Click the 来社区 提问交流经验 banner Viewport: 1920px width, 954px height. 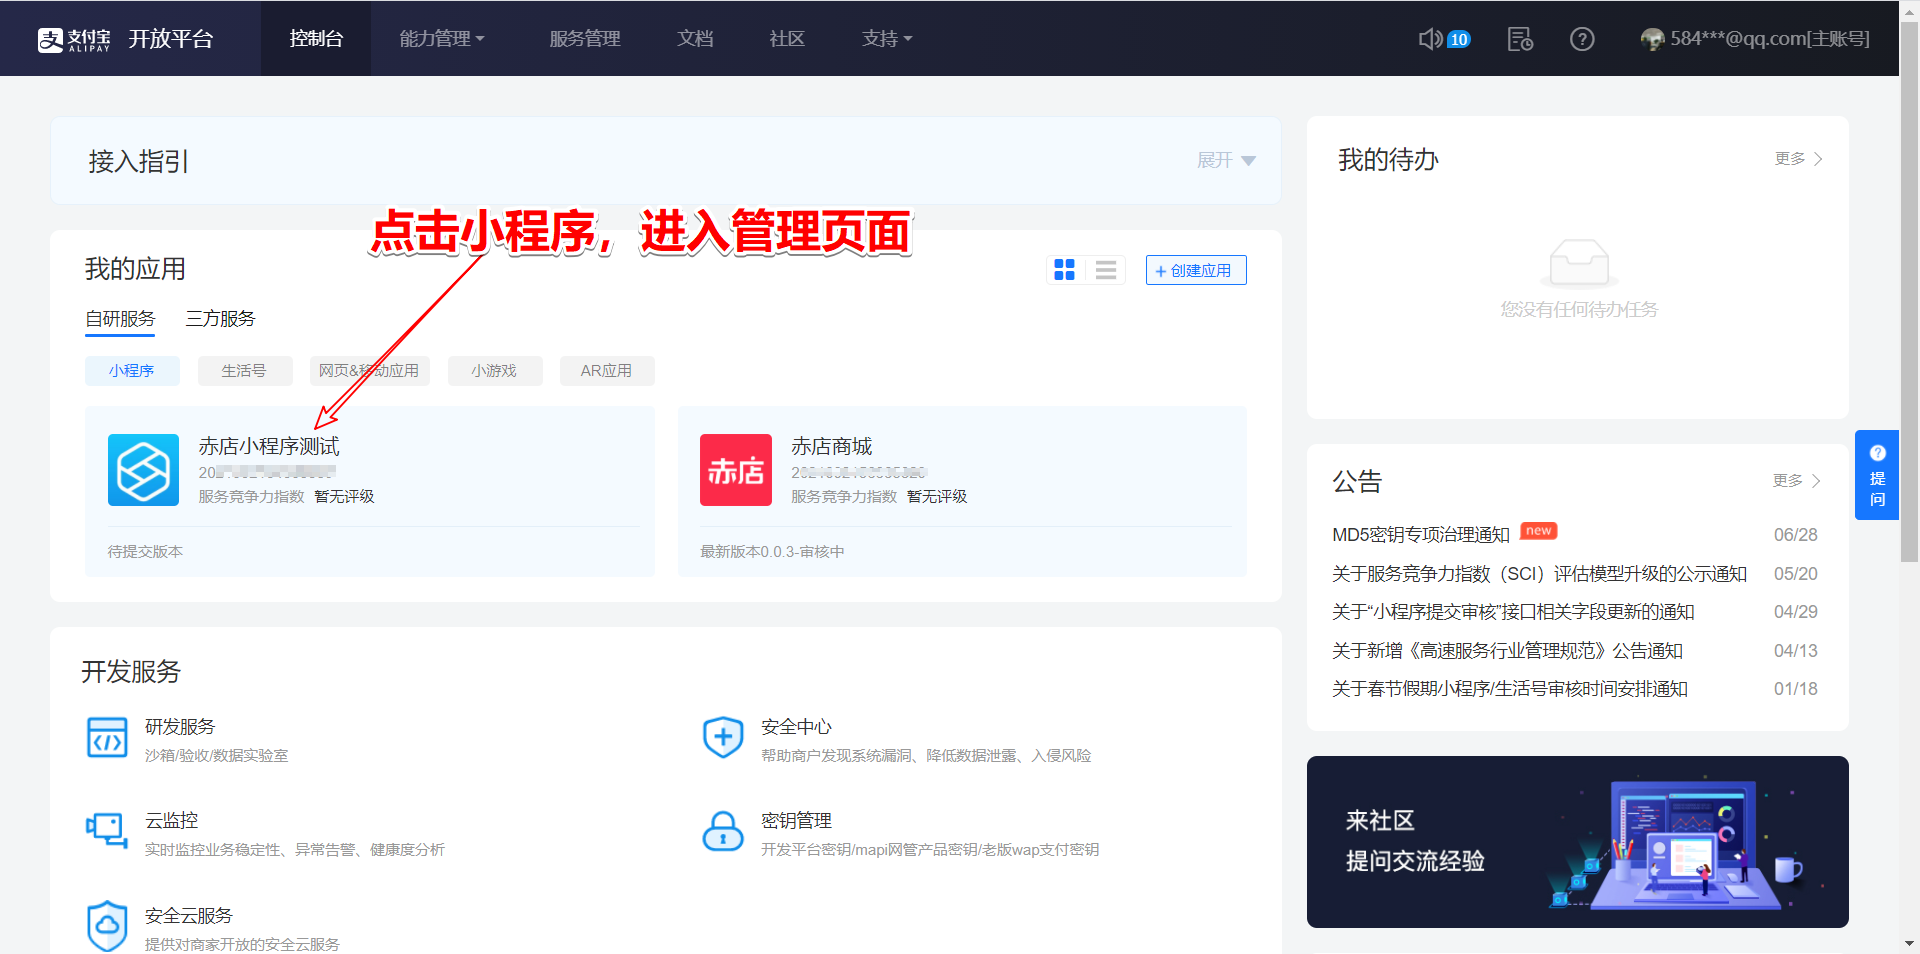[x=1577, y=842]
